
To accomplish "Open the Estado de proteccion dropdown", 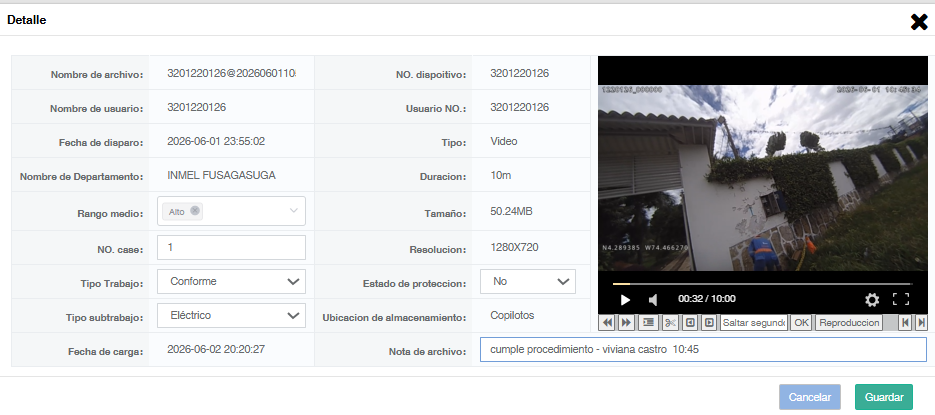I will tap(528, 281).
